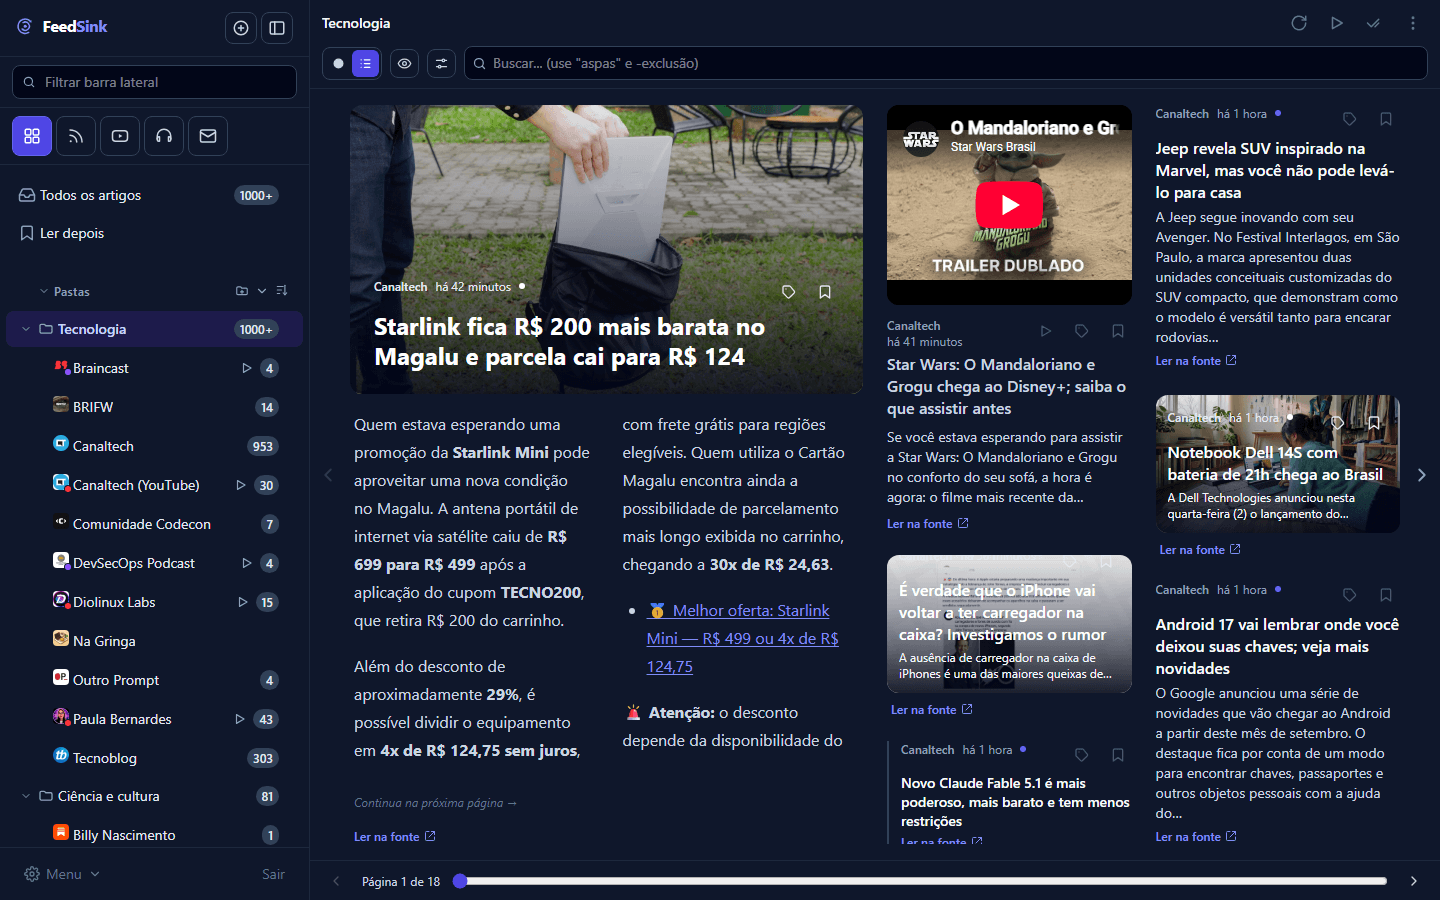This screenshot has width=1440, height=900.
Task: Open Ler na fonte for Android 17 article
Action: point(1196,837)
